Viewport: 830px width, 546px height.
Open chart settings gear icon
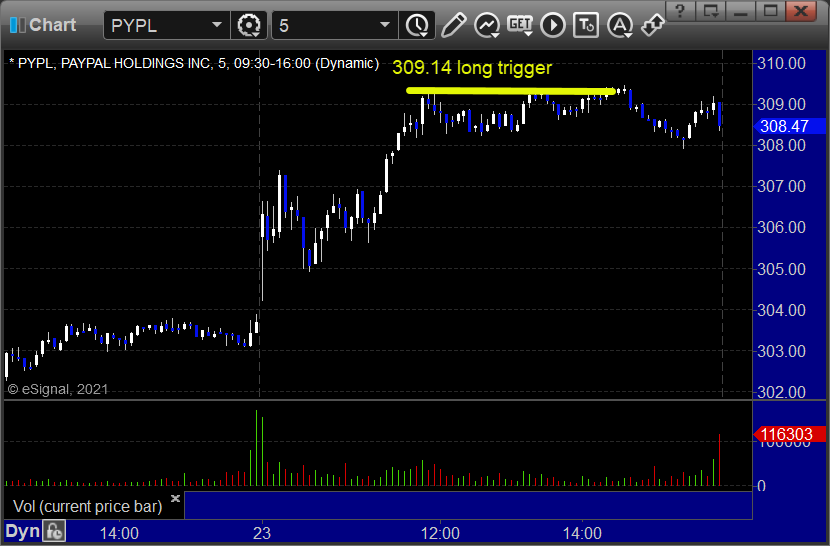[249, 25]
